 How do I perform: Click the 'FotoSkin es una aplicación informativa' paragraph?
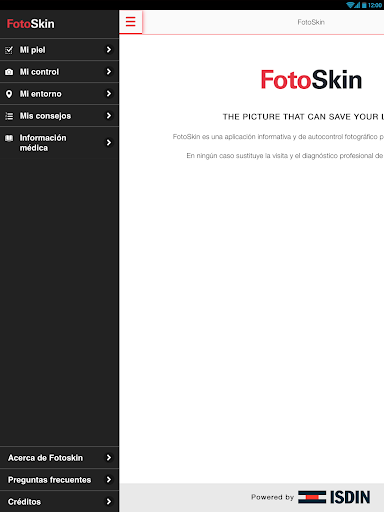[278, 137]
